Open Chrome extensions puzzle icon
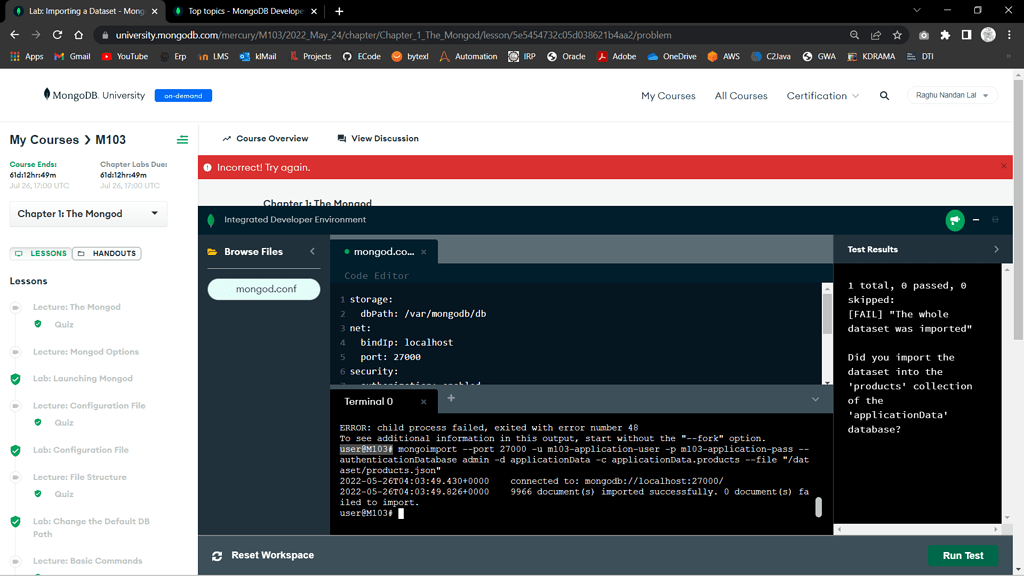 point(945,35)
